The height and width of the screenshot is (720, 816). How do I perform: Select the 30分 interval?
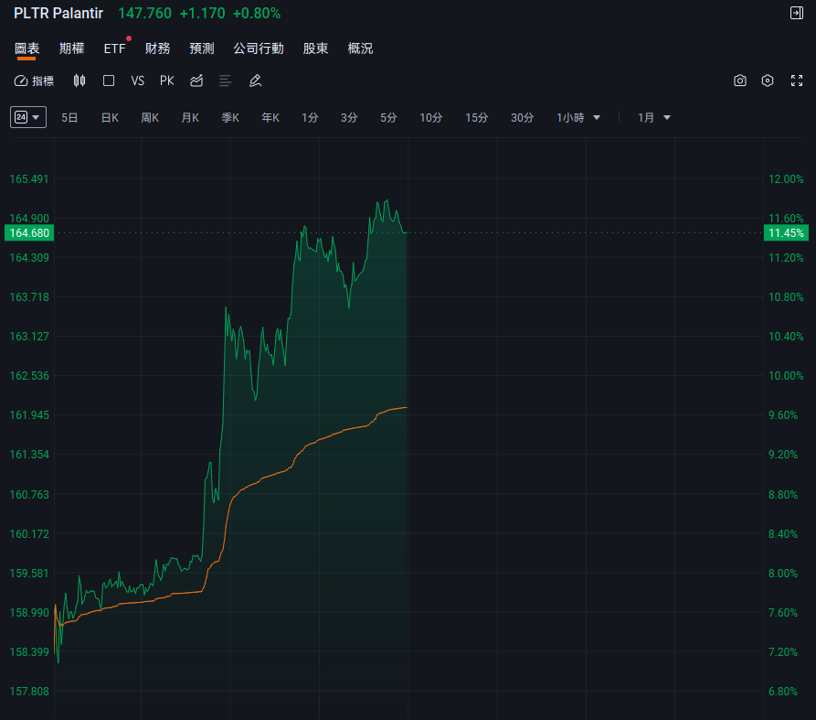522,118
